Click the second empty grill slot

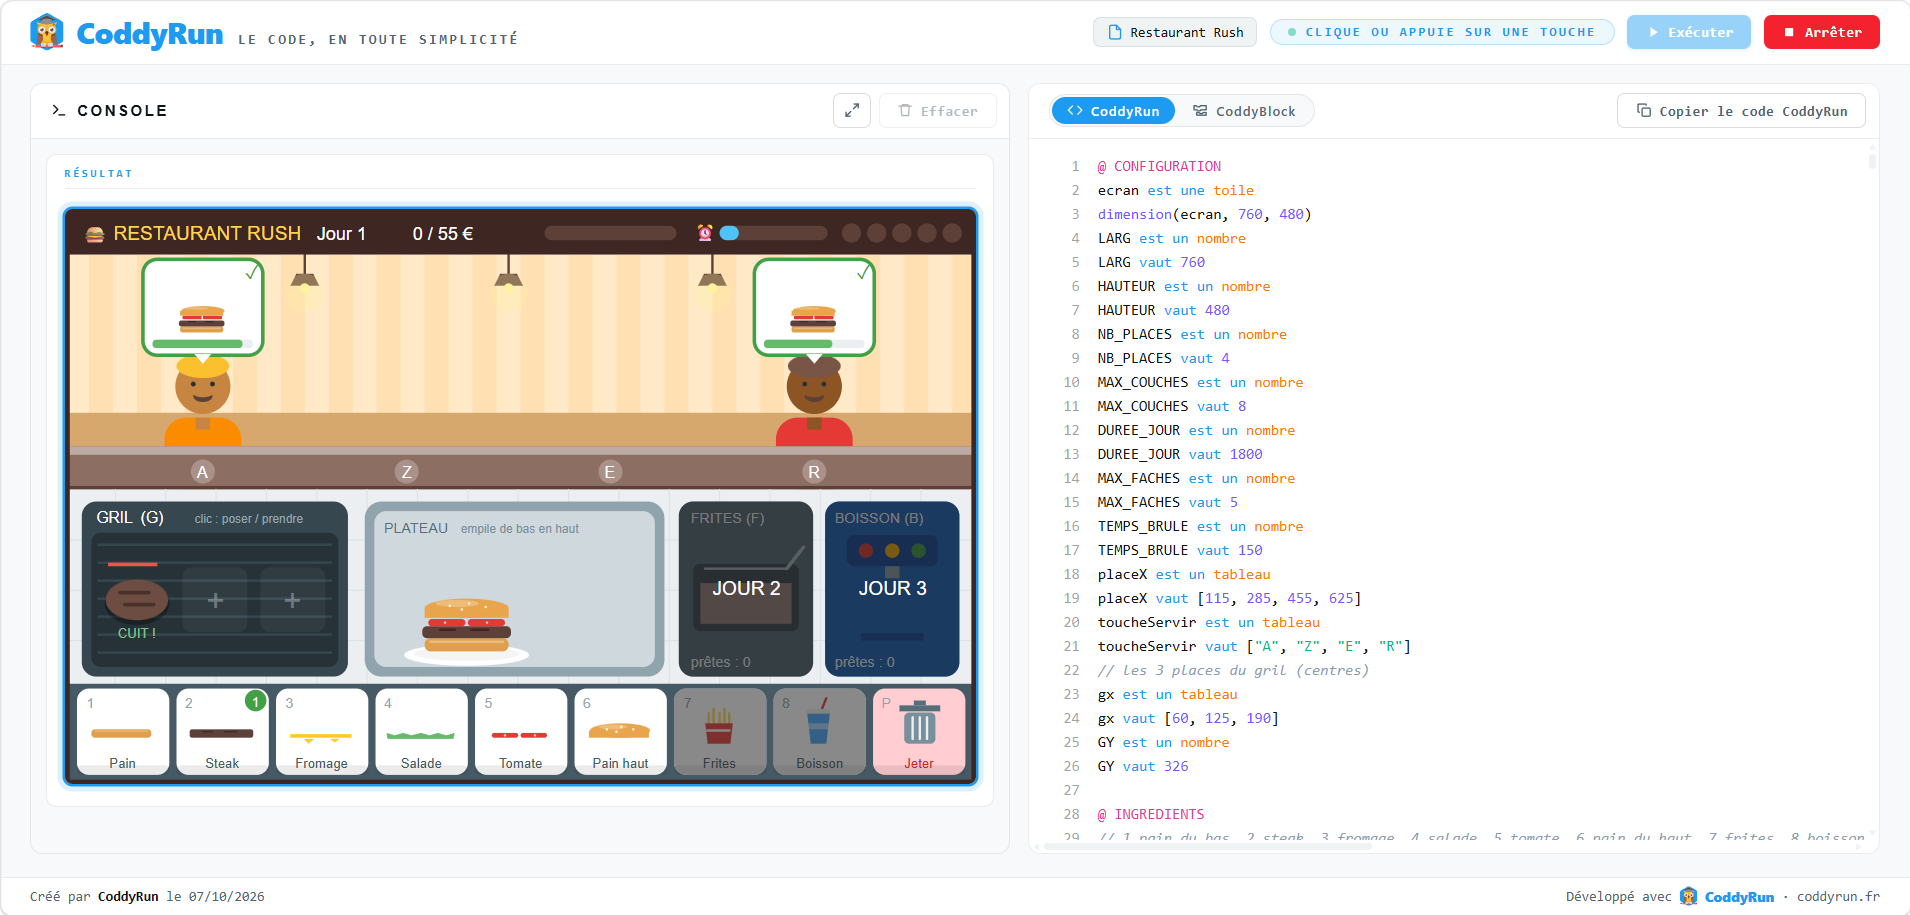292,600
